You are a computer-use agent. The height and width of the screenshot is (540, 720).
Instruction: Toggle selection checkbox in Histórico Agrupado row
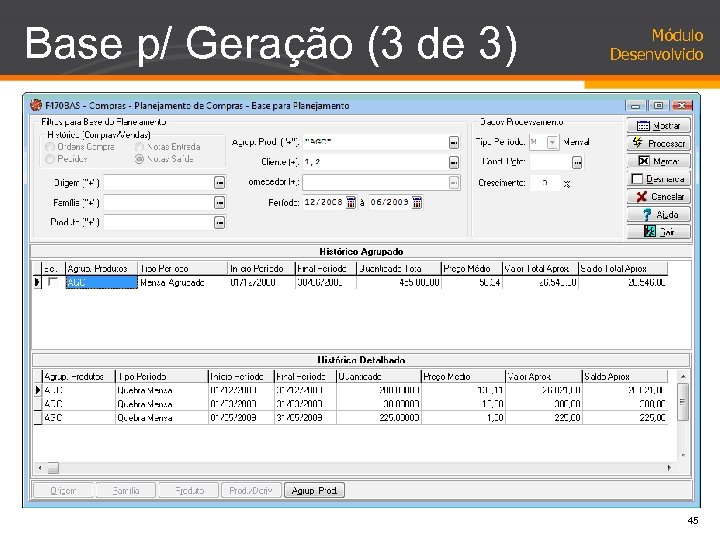click(53, 282)
